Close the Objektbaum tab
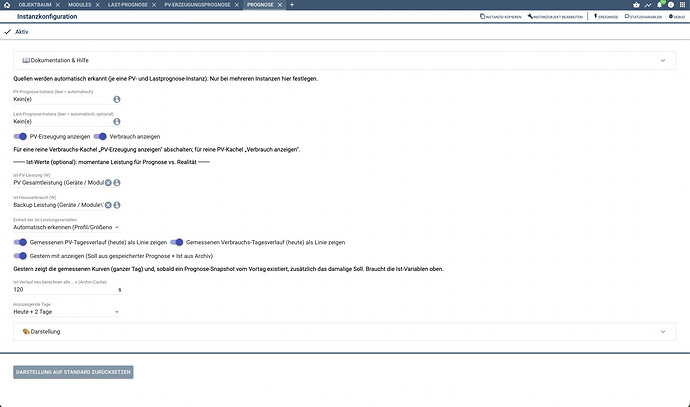The image size is (690, 407). (58, 5)
